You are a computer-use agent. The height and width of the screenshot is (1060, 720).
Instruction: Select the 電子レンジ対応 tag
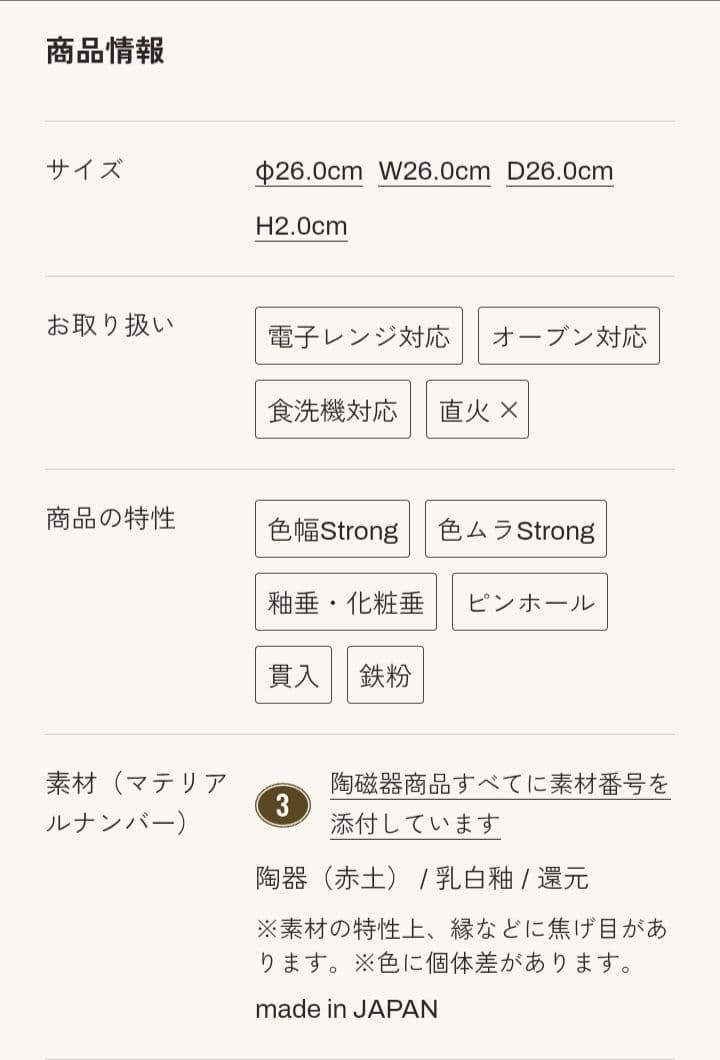pyautogui.click(x=359, y=336)
